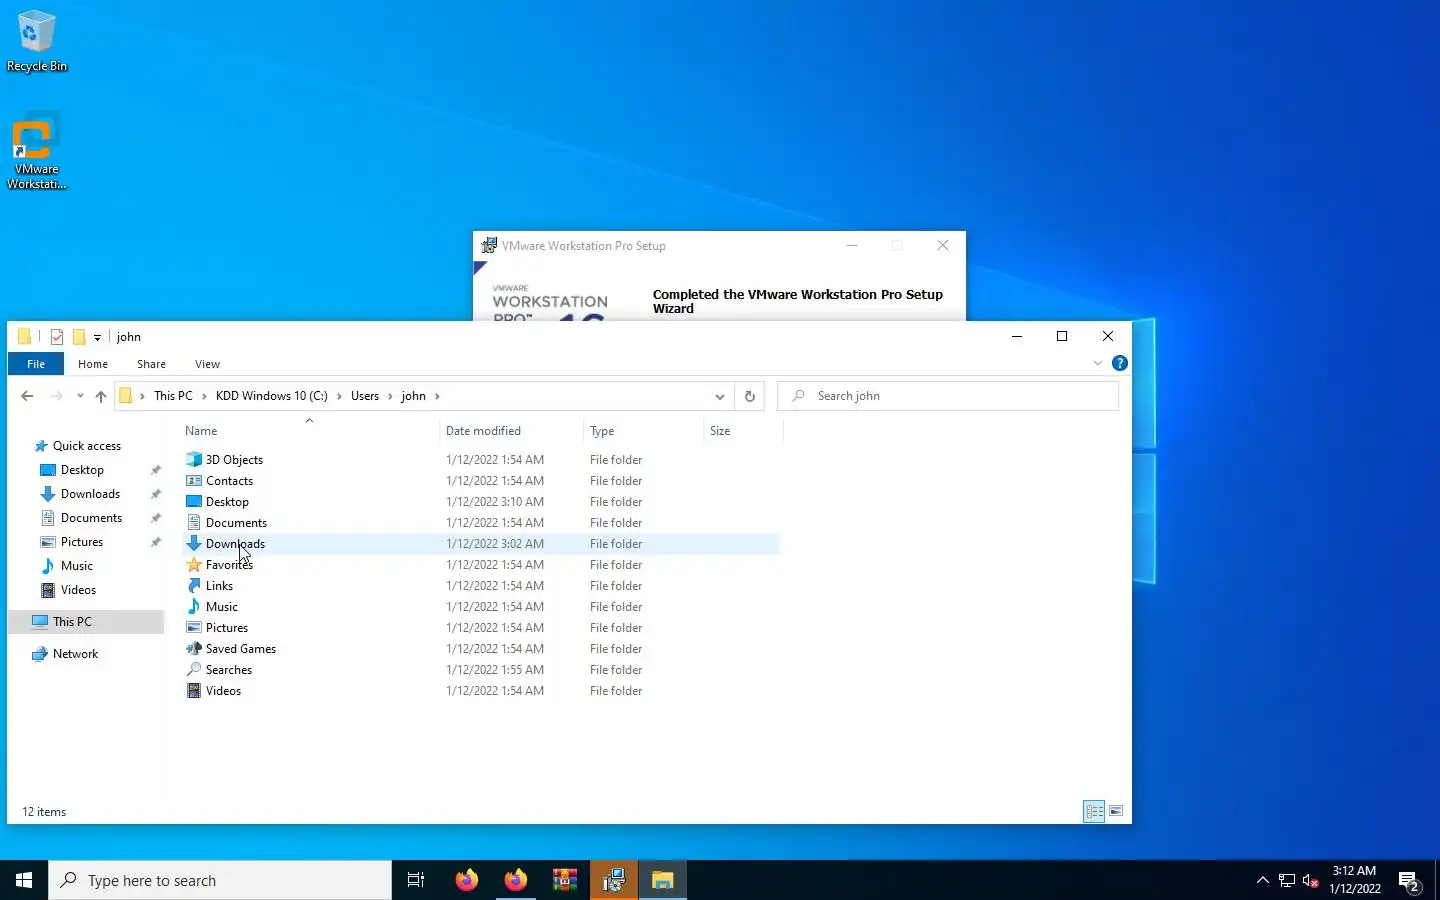Switch to VMware installer taskbar button
This screenshot has width=1440, height=900.
click(x=614, y=880)
